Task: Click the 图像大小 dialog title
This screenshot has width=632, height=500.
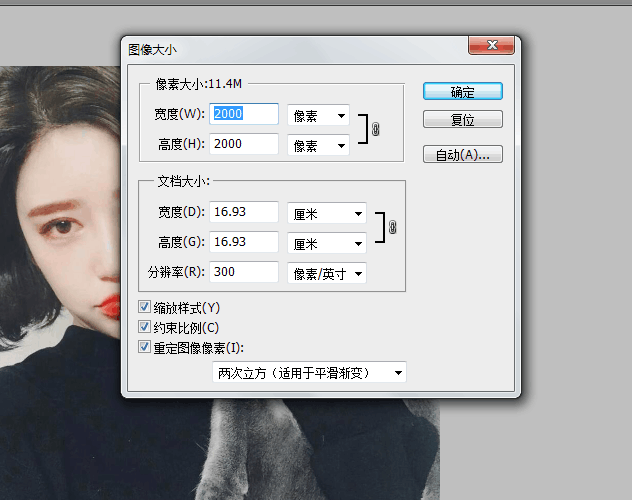Action: click(x=152, y=50)
